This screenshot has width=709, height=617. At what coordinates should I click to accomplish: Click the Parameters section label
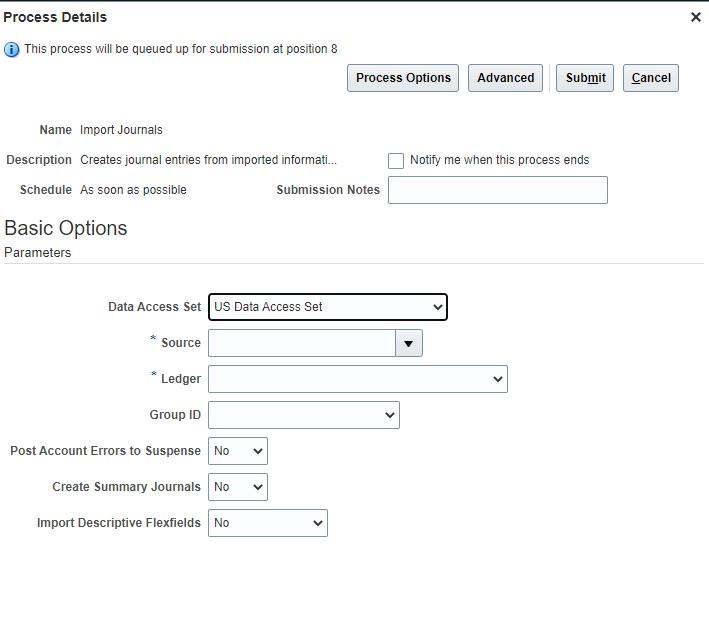click(38, 253)
